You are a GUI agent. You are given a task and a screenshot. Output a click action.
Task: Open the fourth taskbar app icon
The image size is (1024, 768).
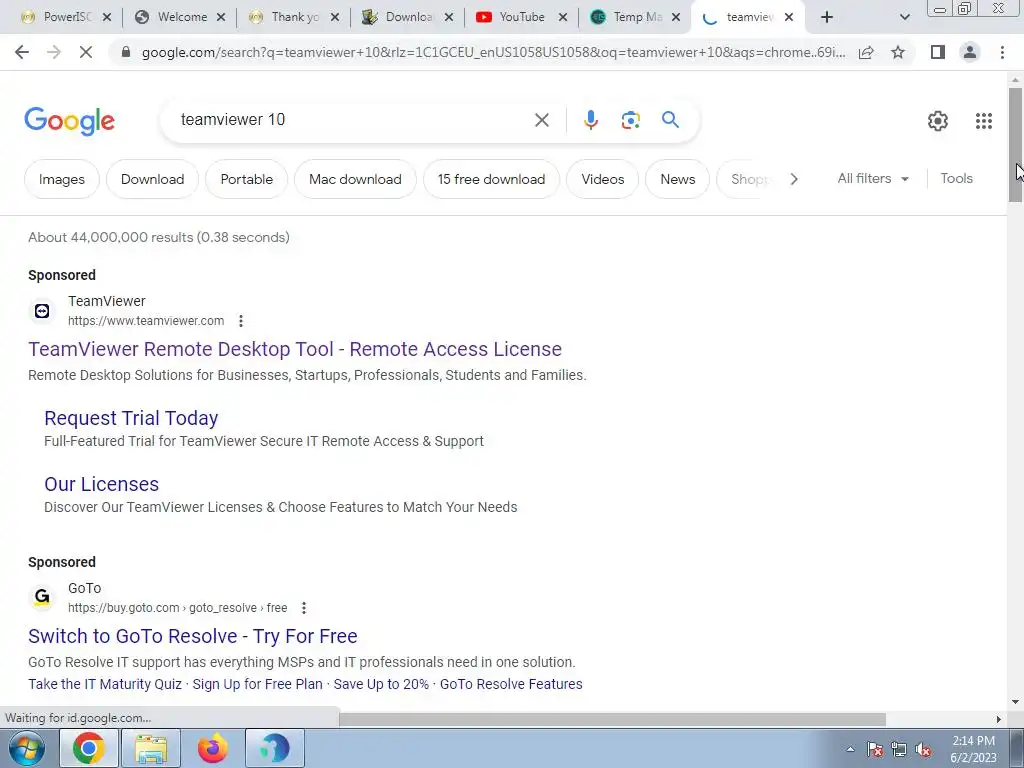(x=274, y=748)
